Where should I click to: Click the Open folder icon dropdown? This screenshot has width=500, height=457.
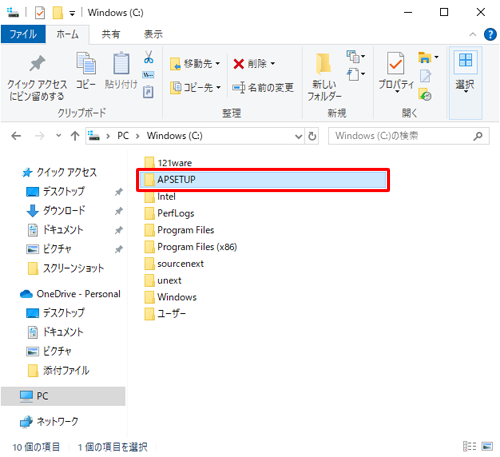428,57
